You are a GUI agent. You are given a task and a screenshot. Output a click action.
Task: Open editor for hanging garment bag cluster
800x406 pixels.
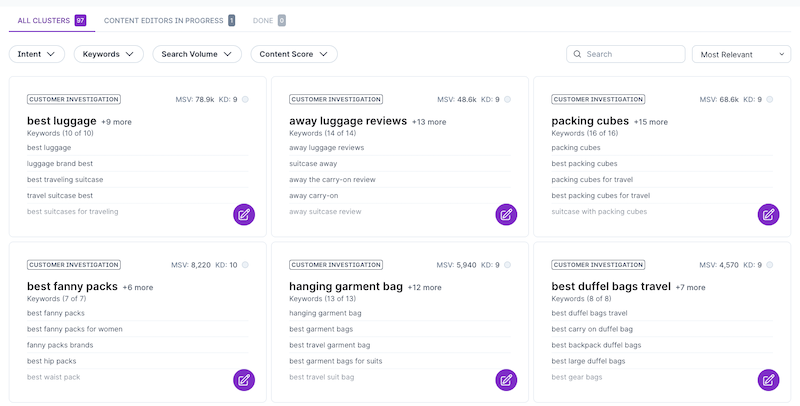(x=506, y=380)
